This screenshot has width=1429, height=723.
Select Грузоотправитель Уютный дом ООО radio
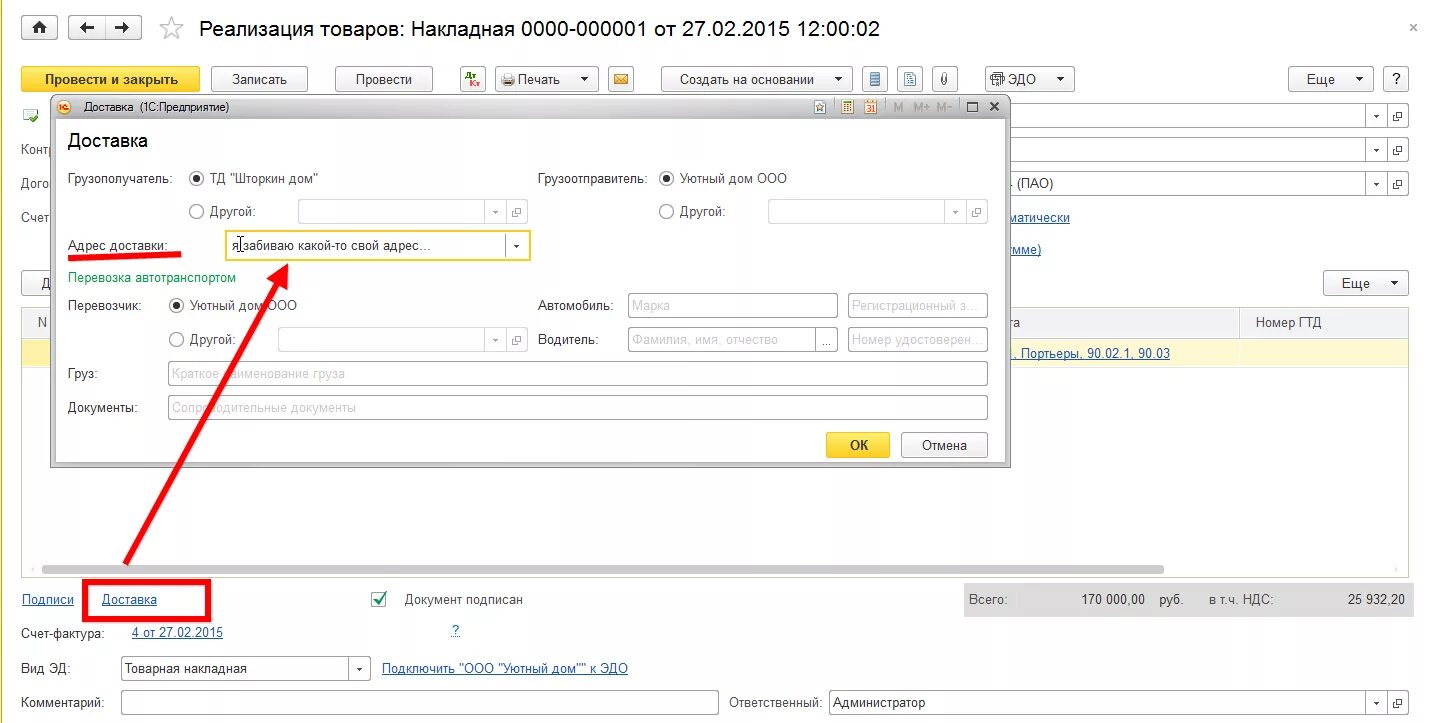pos(666,179)
